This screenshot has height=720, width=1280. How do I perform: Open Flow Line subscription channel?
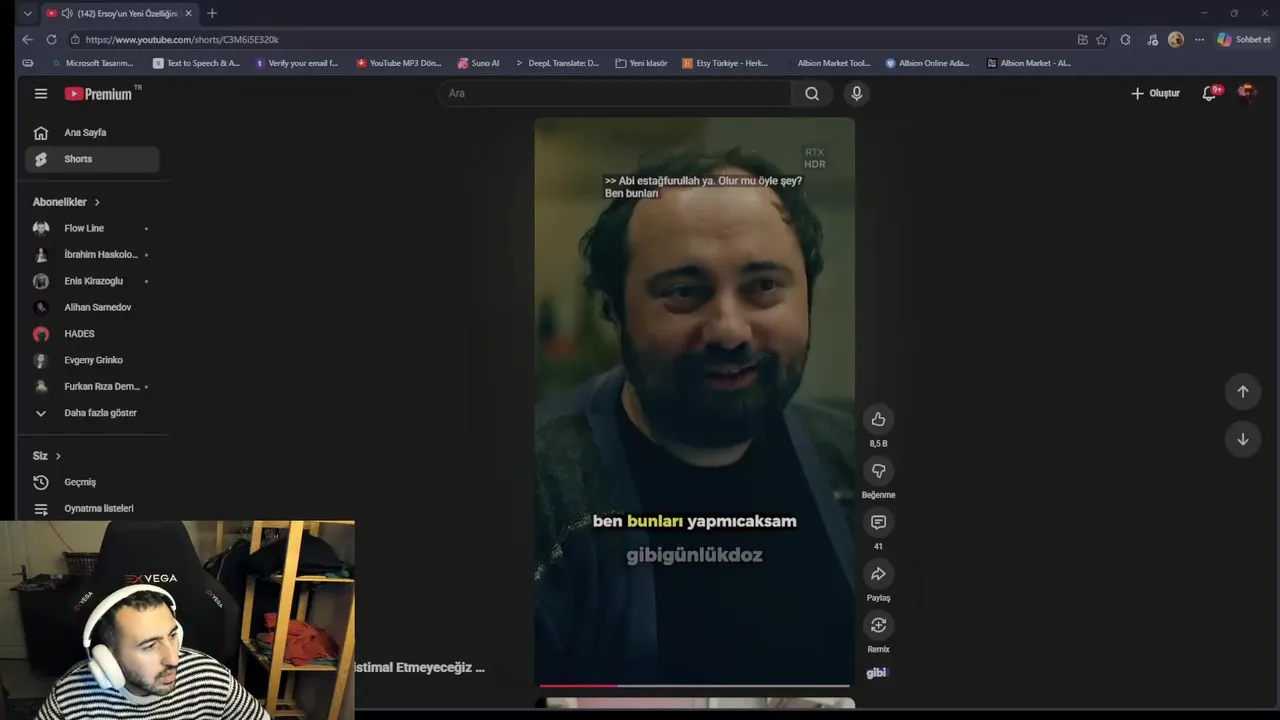(x=92, y=228)
